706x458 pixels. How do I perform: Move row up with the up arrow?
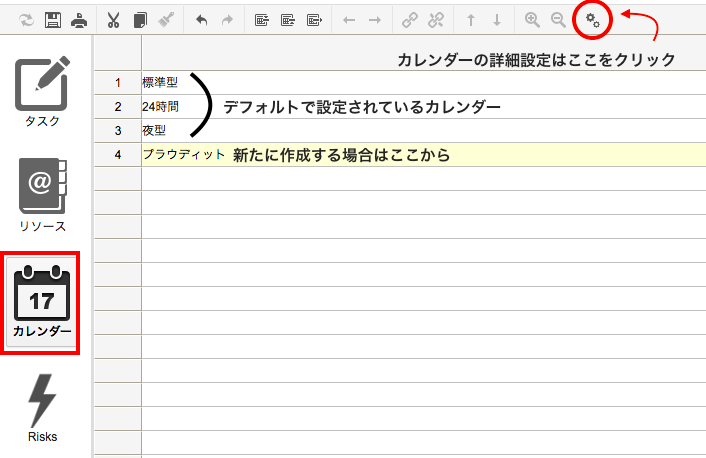pyautogui.click(x=471, y=20)
